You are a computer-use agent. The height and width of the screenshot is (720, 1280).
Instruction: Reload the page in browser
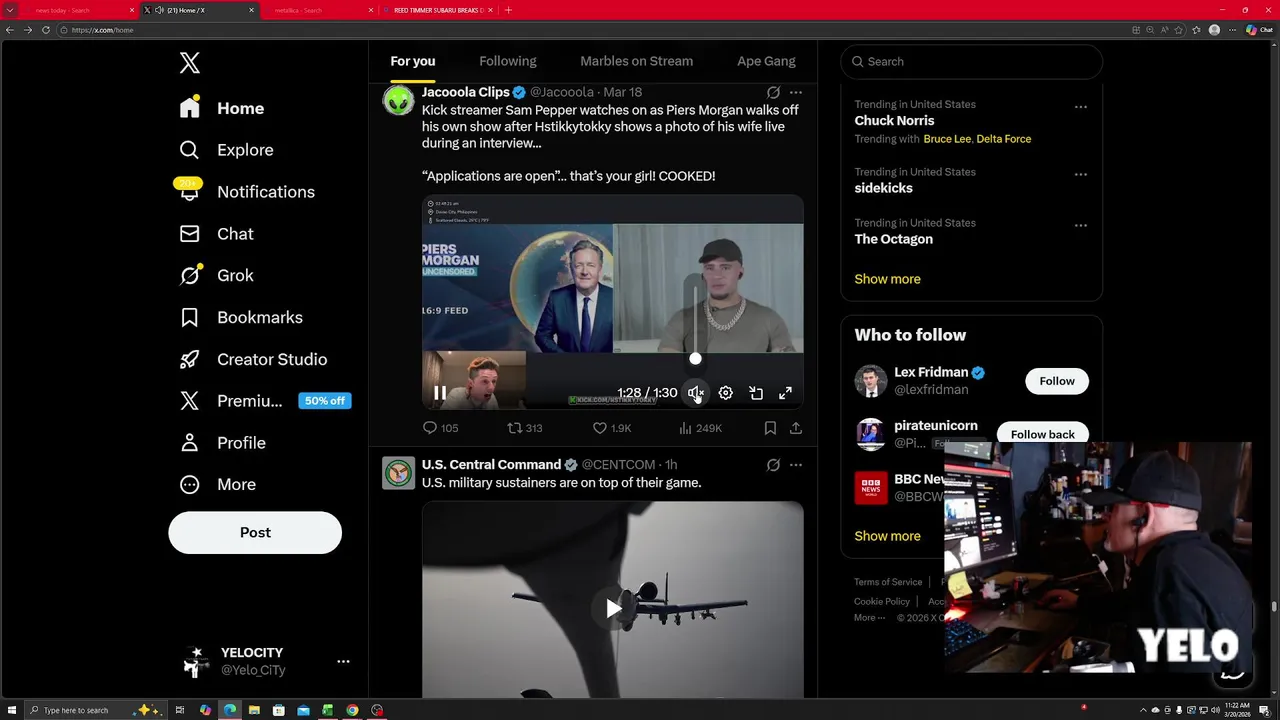point(46,30)
